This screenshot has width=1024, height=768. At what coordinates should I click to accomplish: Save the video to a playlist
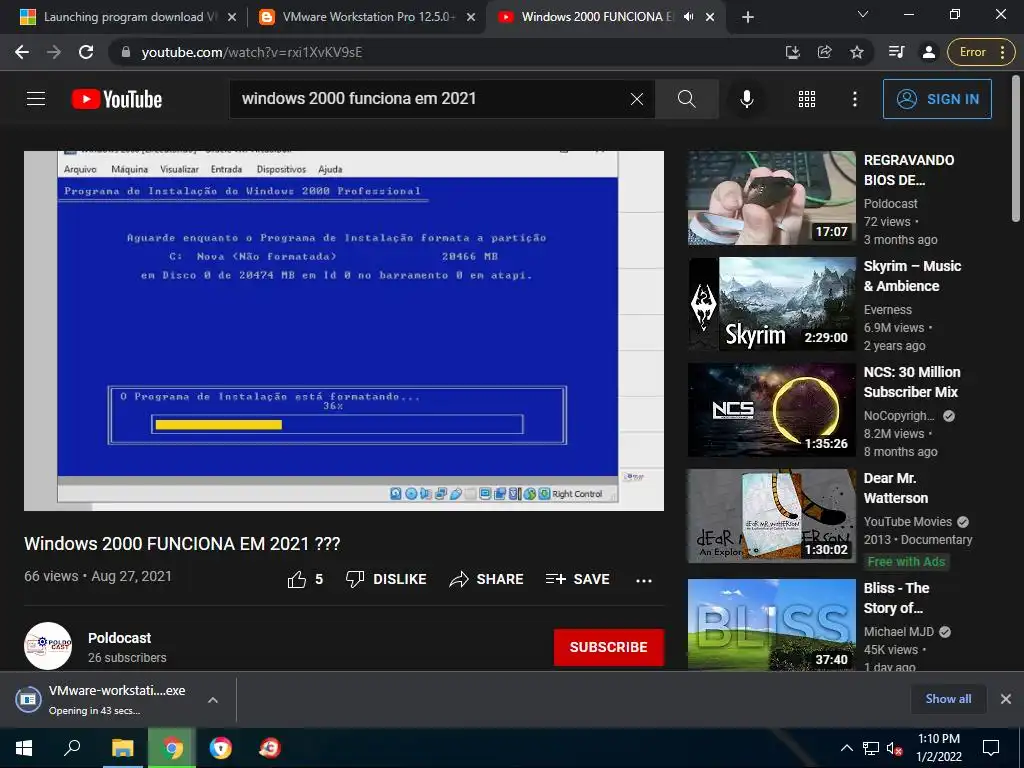click(x=578, y=579)
